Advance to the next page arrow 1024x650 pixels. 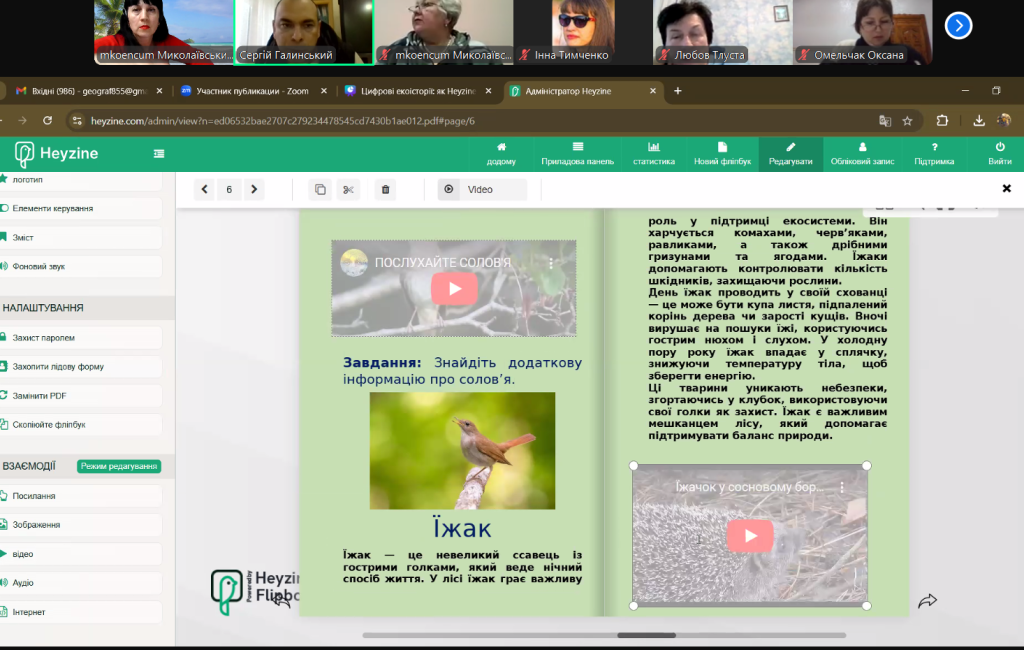[x=254, y=189]
